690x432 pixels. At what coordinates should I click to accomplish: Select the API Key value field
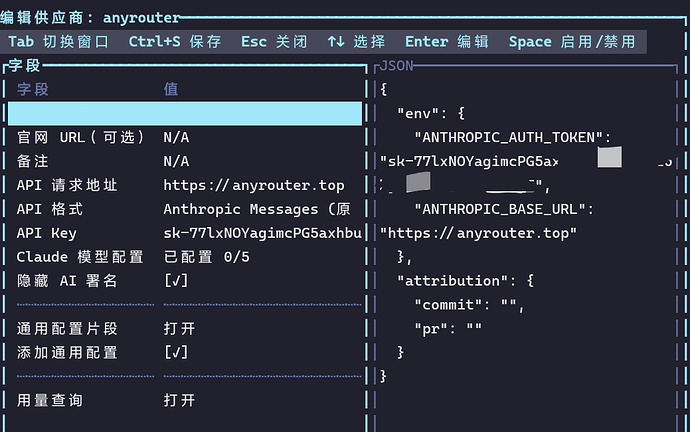click(x=262, y=233)
